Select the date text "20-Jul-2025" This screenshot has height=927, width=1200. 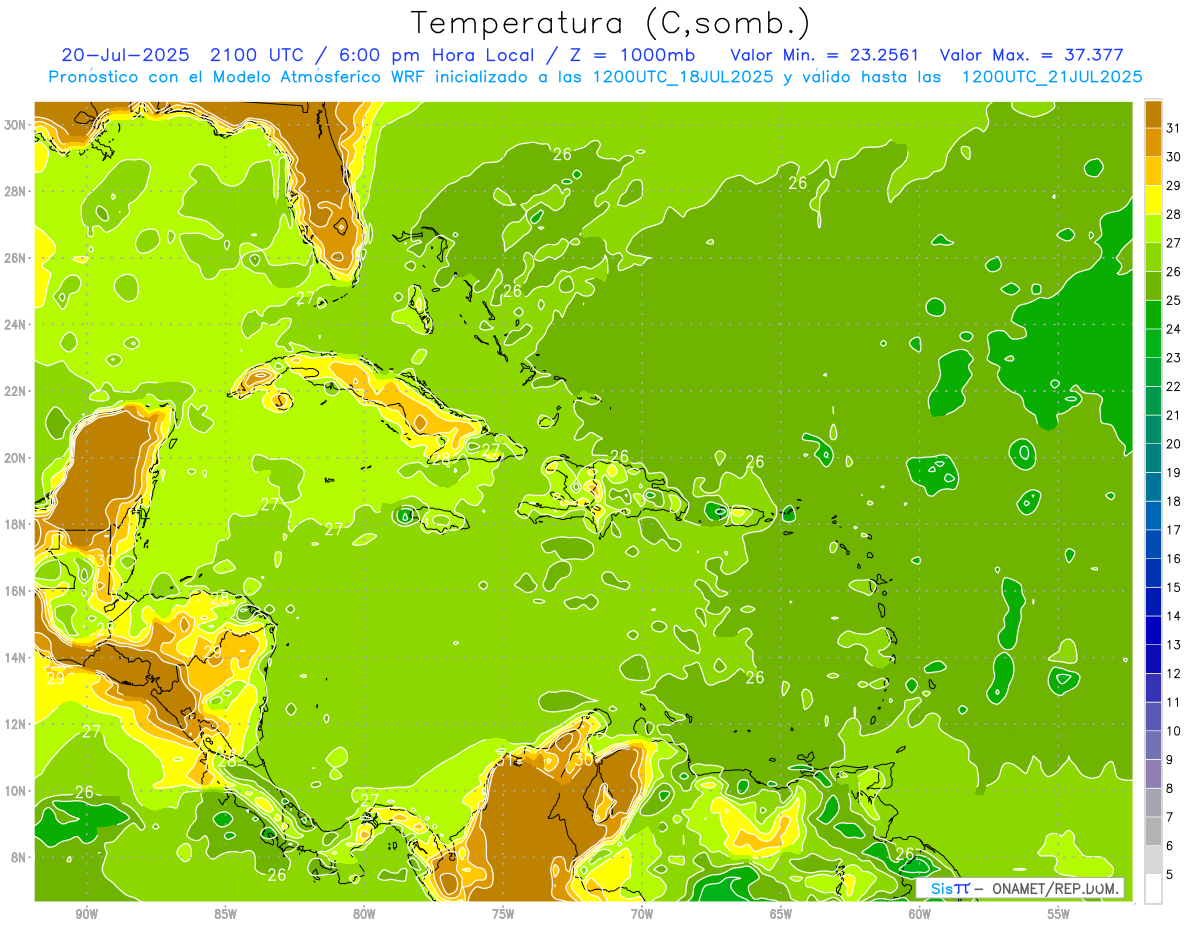(126, 55)
